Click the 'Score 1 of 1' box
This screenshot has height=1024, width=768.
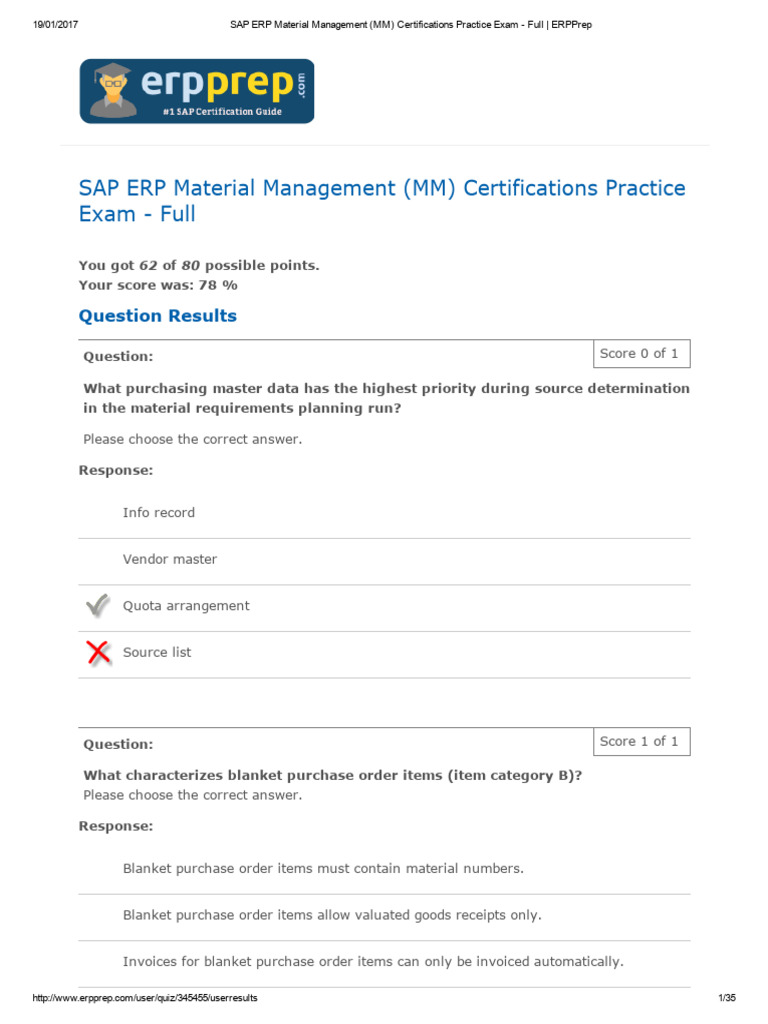click(639, 742)
